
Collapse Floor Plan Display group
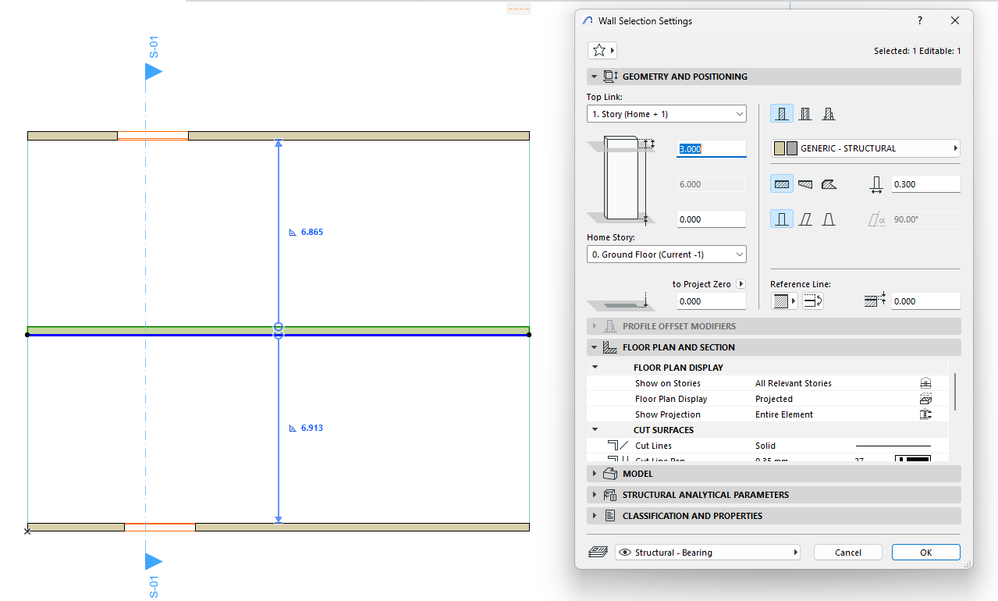[595, 367]
